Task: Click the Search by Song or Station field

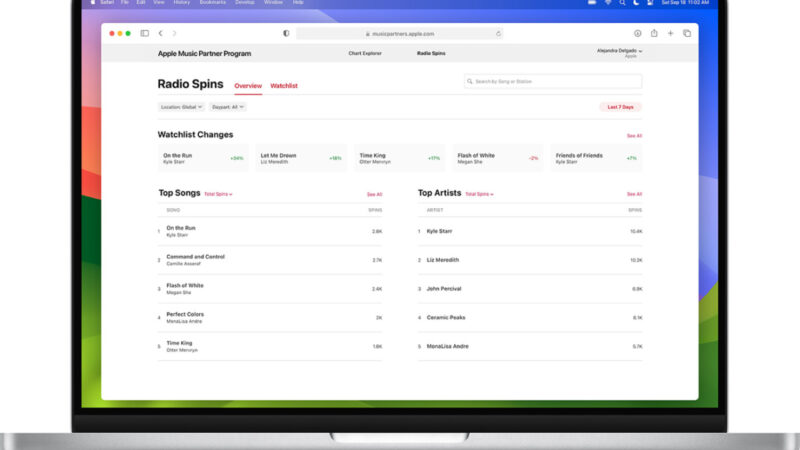Action: pyautogui.click(x=553, y=82)
